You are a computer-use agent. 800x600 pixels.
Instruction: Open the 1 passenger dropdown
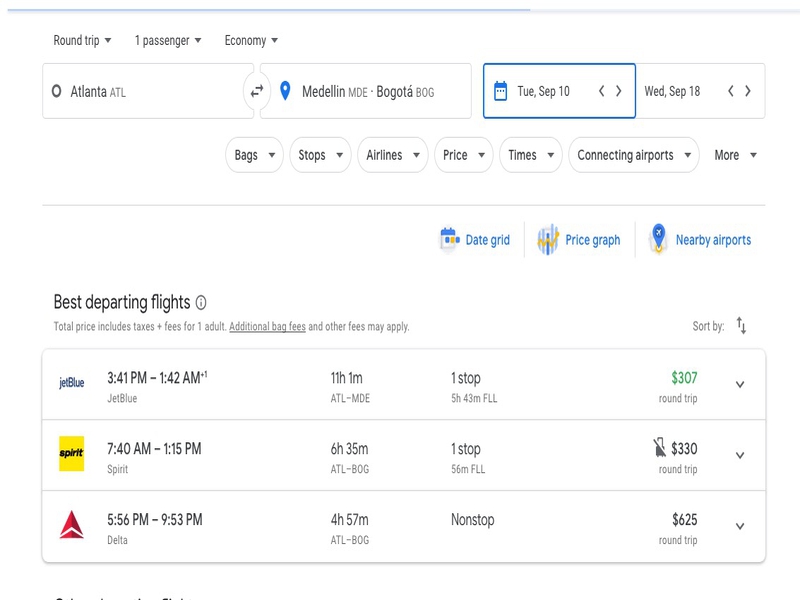[168, 40]
